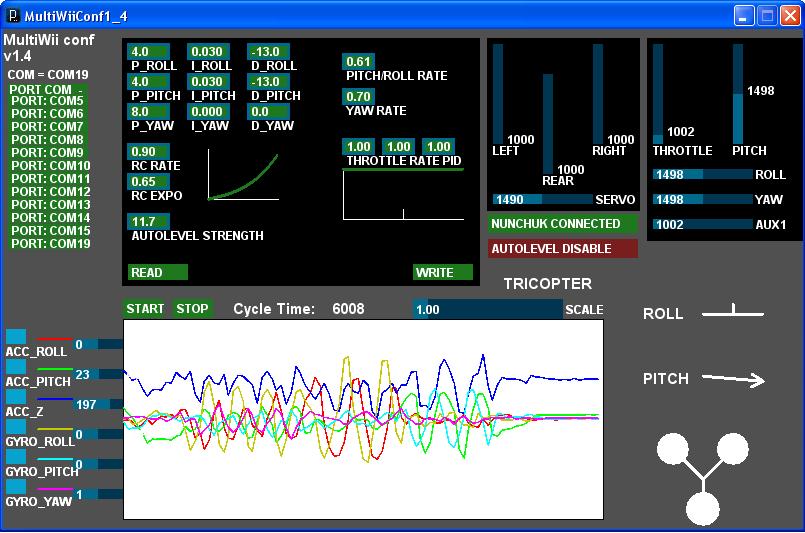Click the AUTOLEVEL STRENGTH value 11.7
Image resolution: width=805 pixels, height=533 pixels.
point(148,221)
